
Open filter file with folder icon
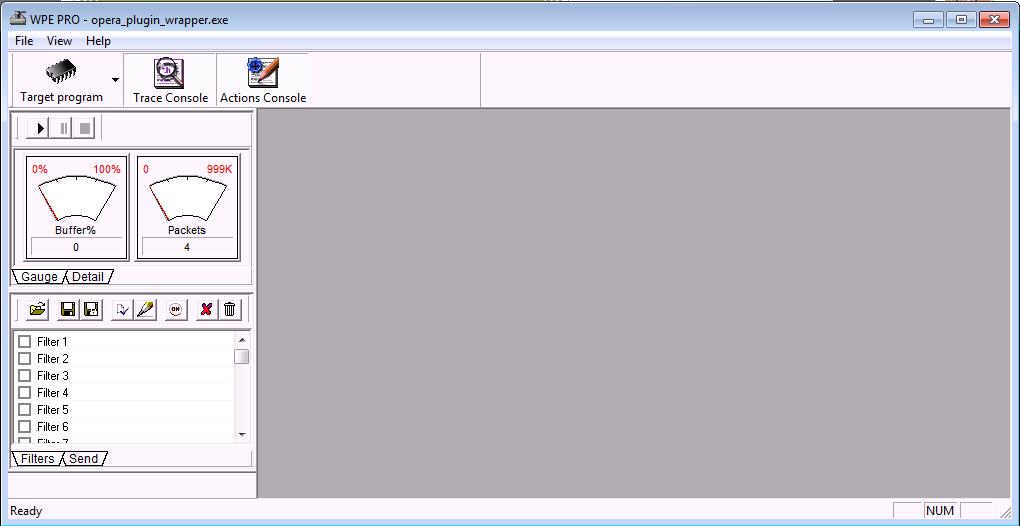tap(38, 310)
